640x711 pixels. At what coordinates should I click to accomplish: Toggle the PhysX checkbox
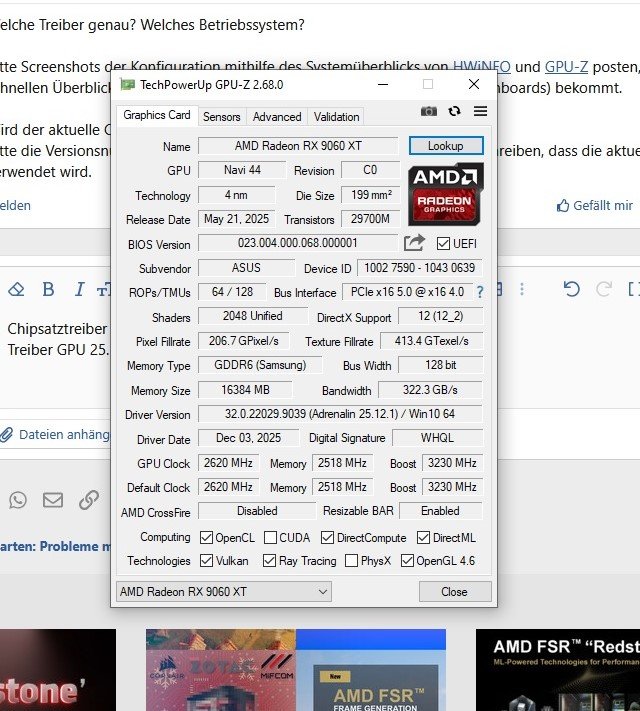(352, 560)
